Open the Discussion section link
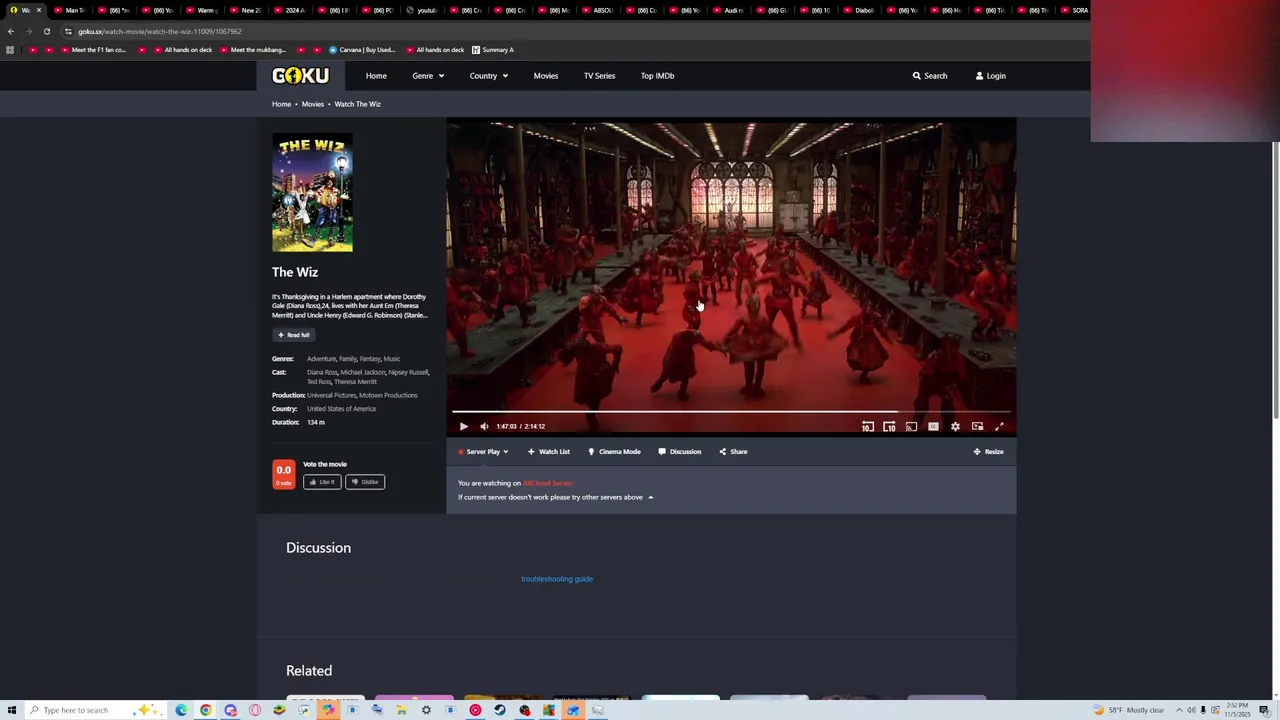The height and width of the screenshot is (720, 1280). pyautogui.click(x=680, y=451)
